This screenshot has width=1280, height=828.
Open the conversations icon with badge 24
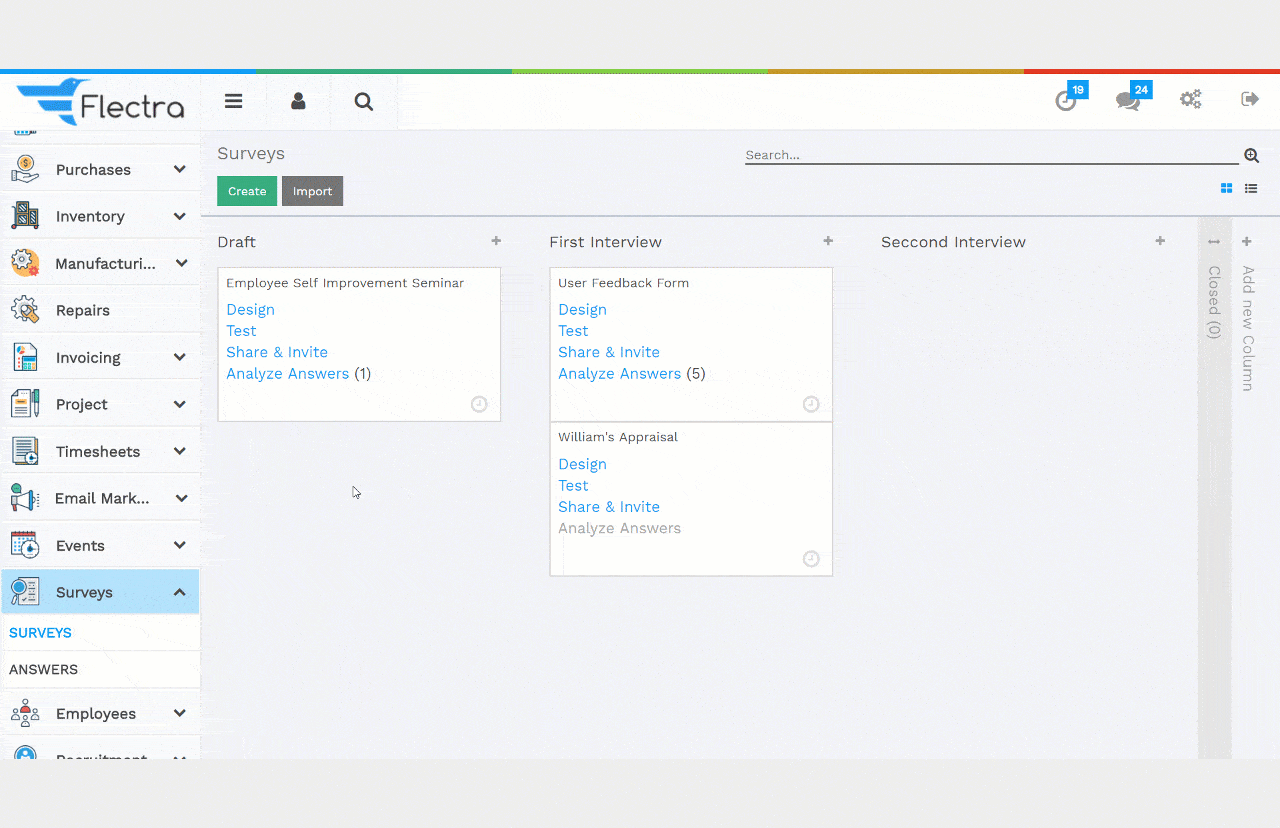coord(1128,101)
